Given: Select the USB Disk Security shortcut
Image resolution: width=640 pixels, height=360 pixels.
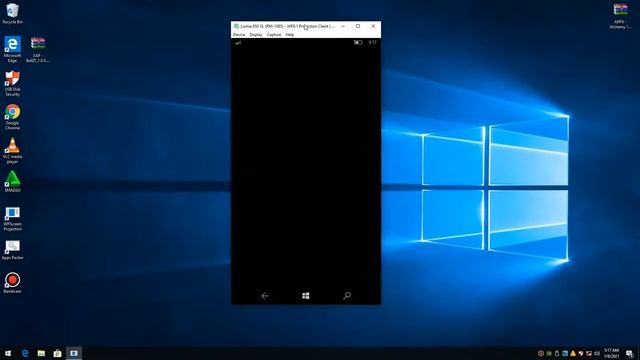Looking at the screenshot, I should tap(12, 83).
